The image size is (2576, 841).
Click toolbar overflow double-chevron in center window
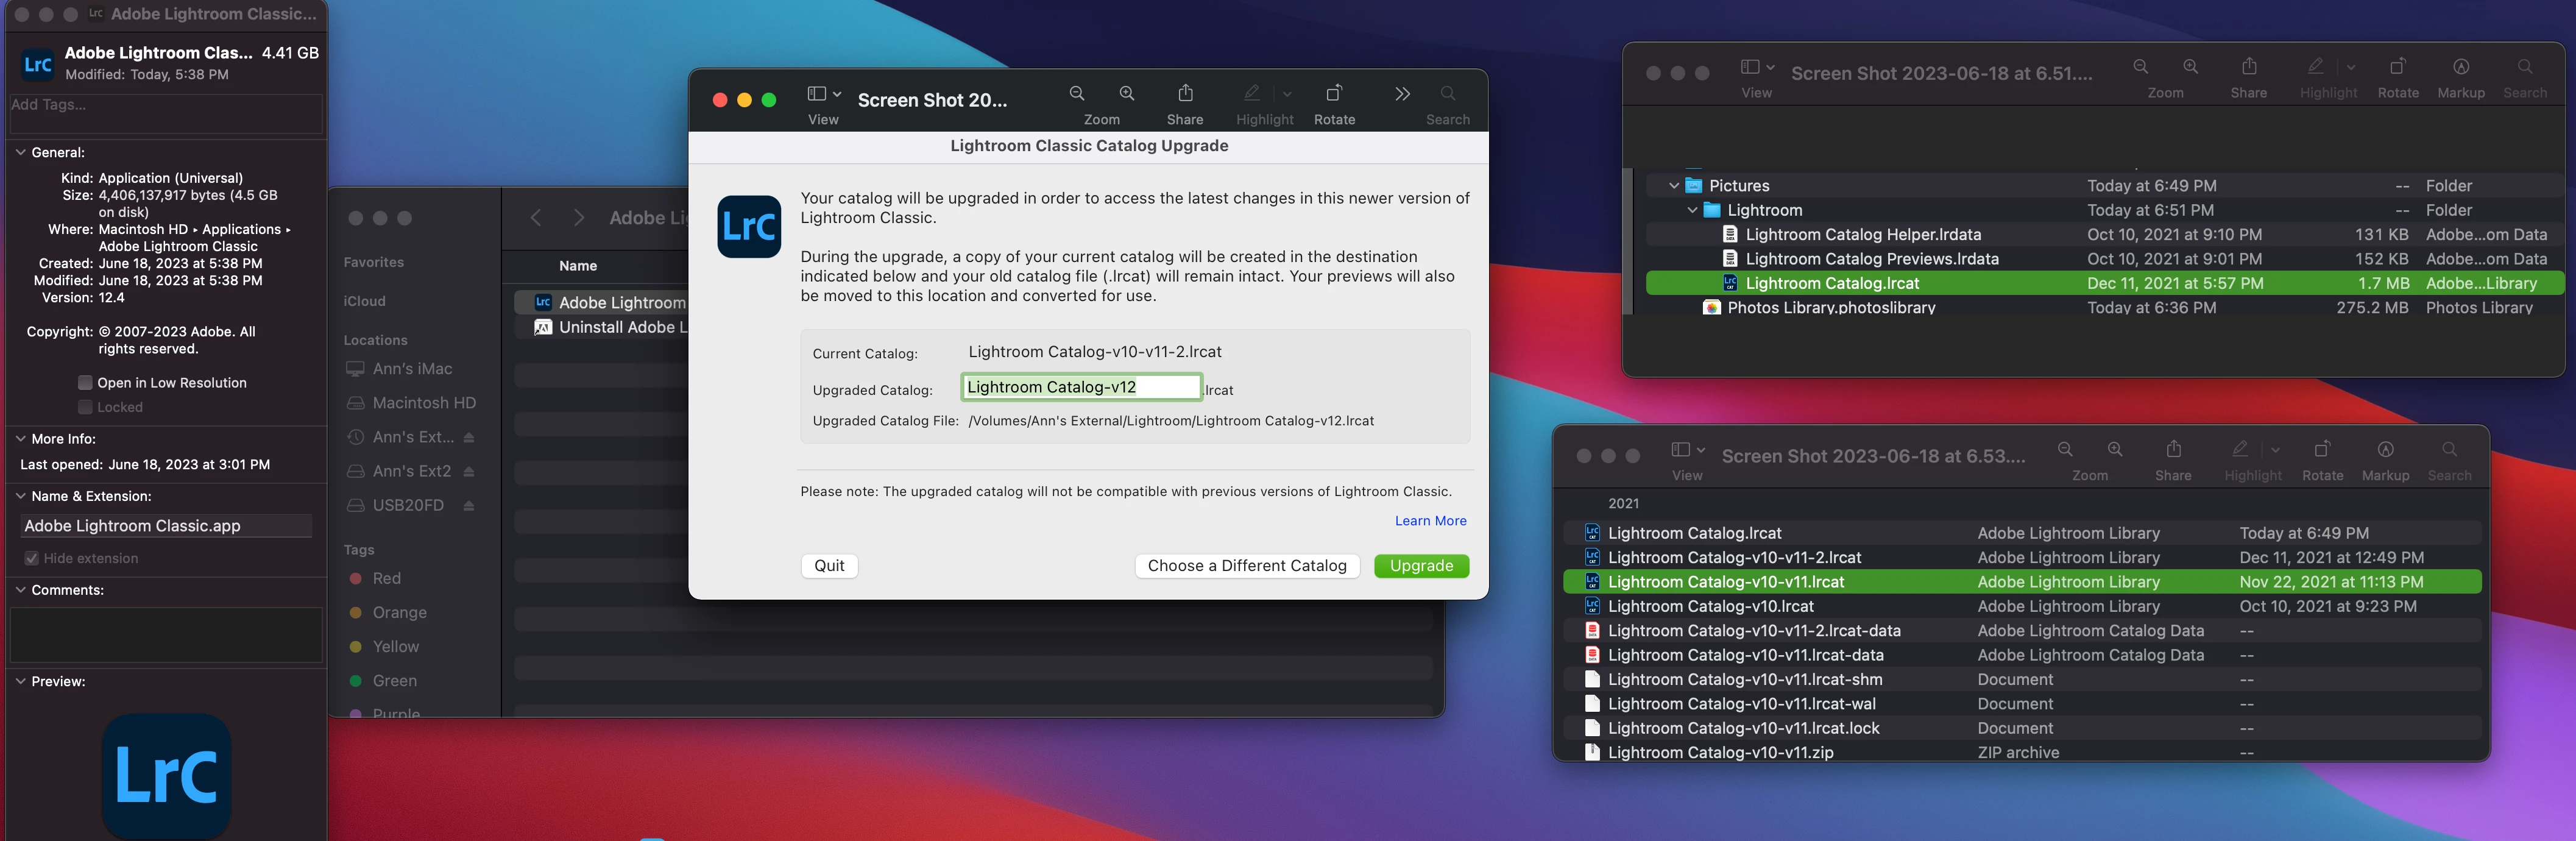[x=1402, y=94]
